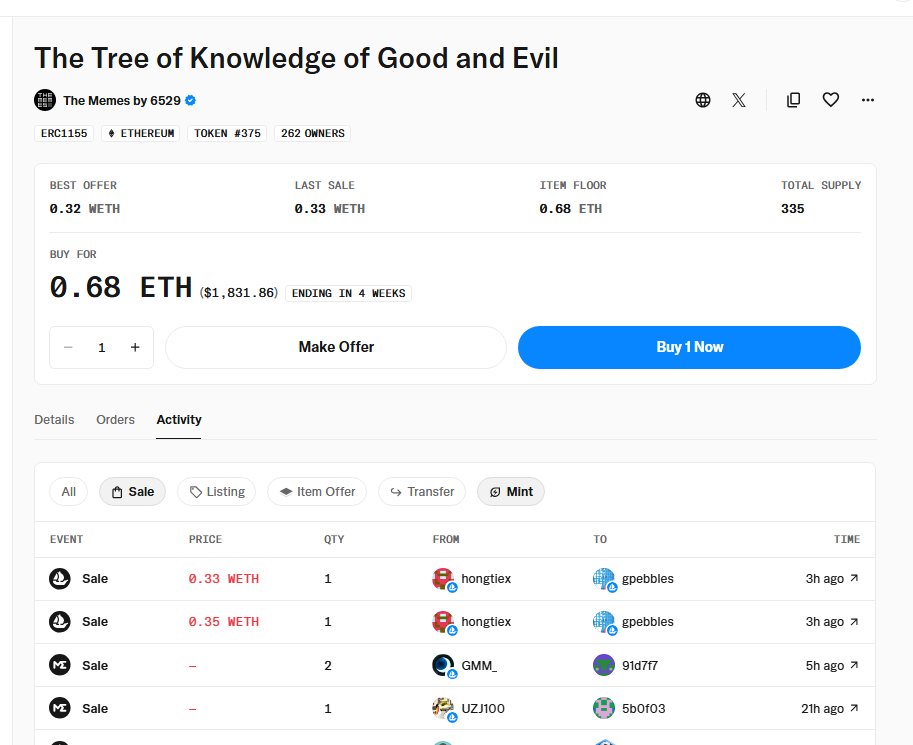Screen dimensions: 913x745
Task: Open the X (Twitter) profile icon
Action: pos(738,100)
